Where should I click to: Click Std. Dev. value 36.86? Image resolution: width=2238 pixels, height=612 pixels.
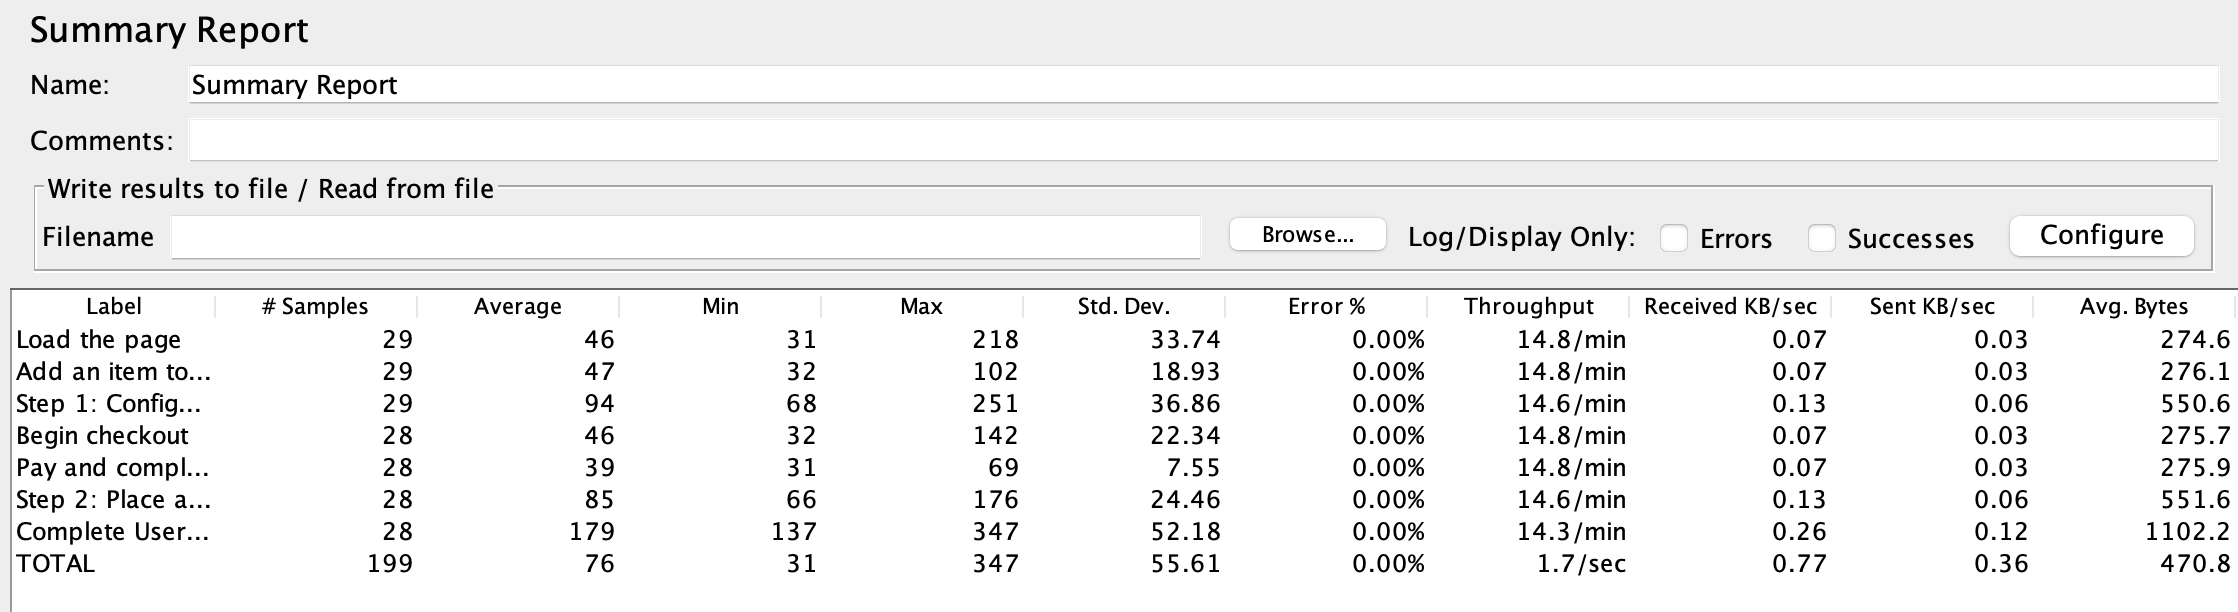click(x=1185, y=404)
